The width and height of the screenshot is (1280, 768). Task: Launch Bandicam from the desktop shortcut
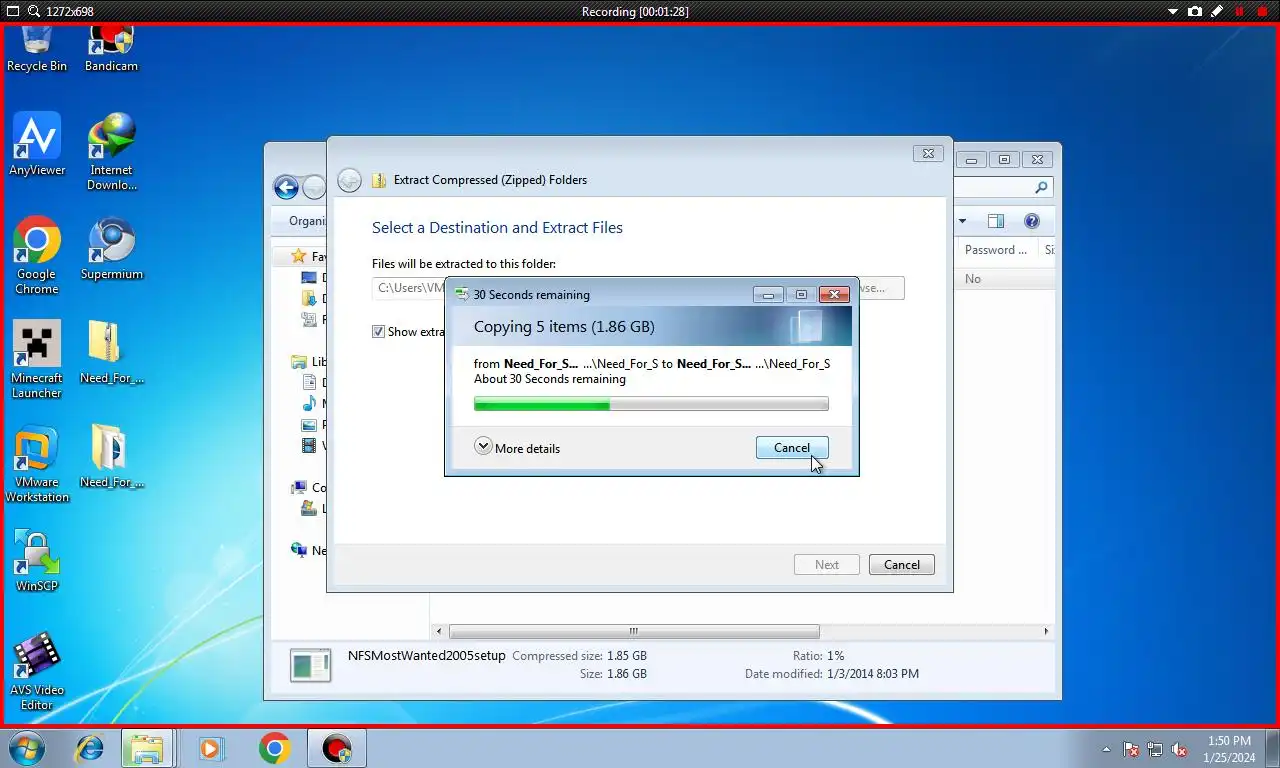tap(111, 50)
